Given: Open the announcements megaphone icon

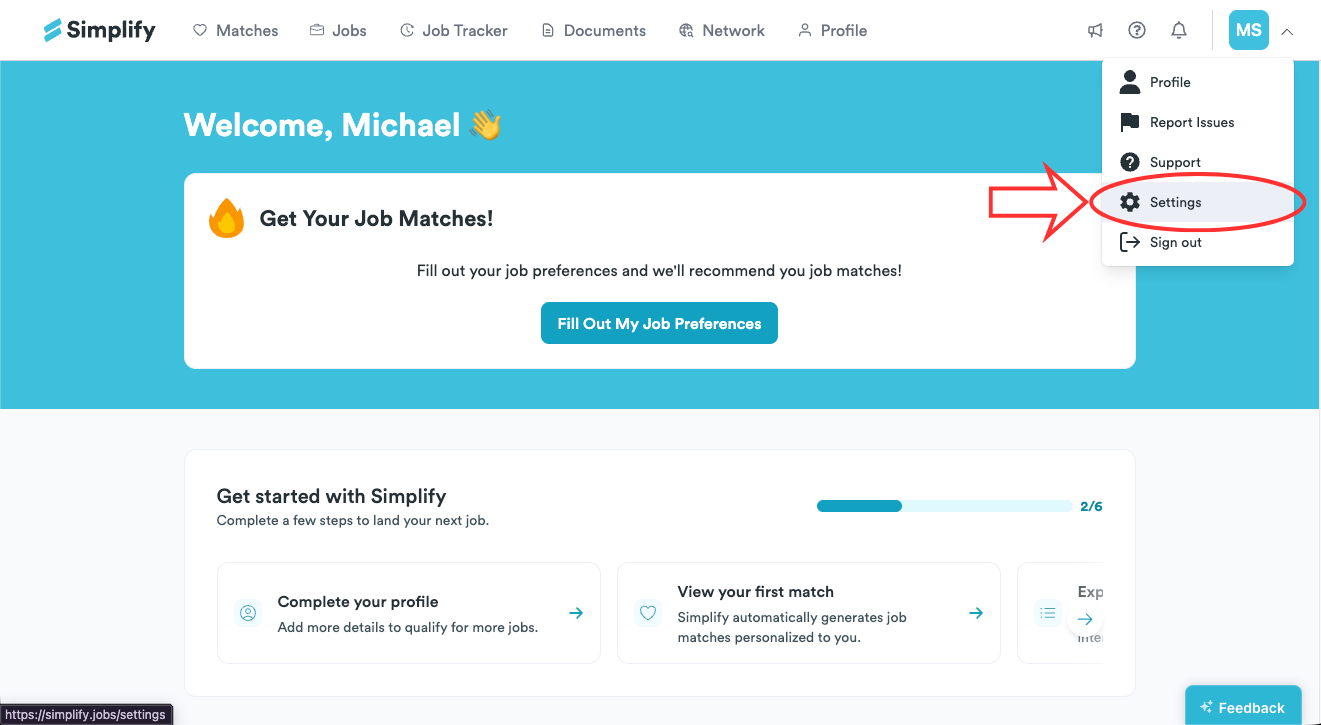Looking at the screenshot, I should tap(1095, 30).
